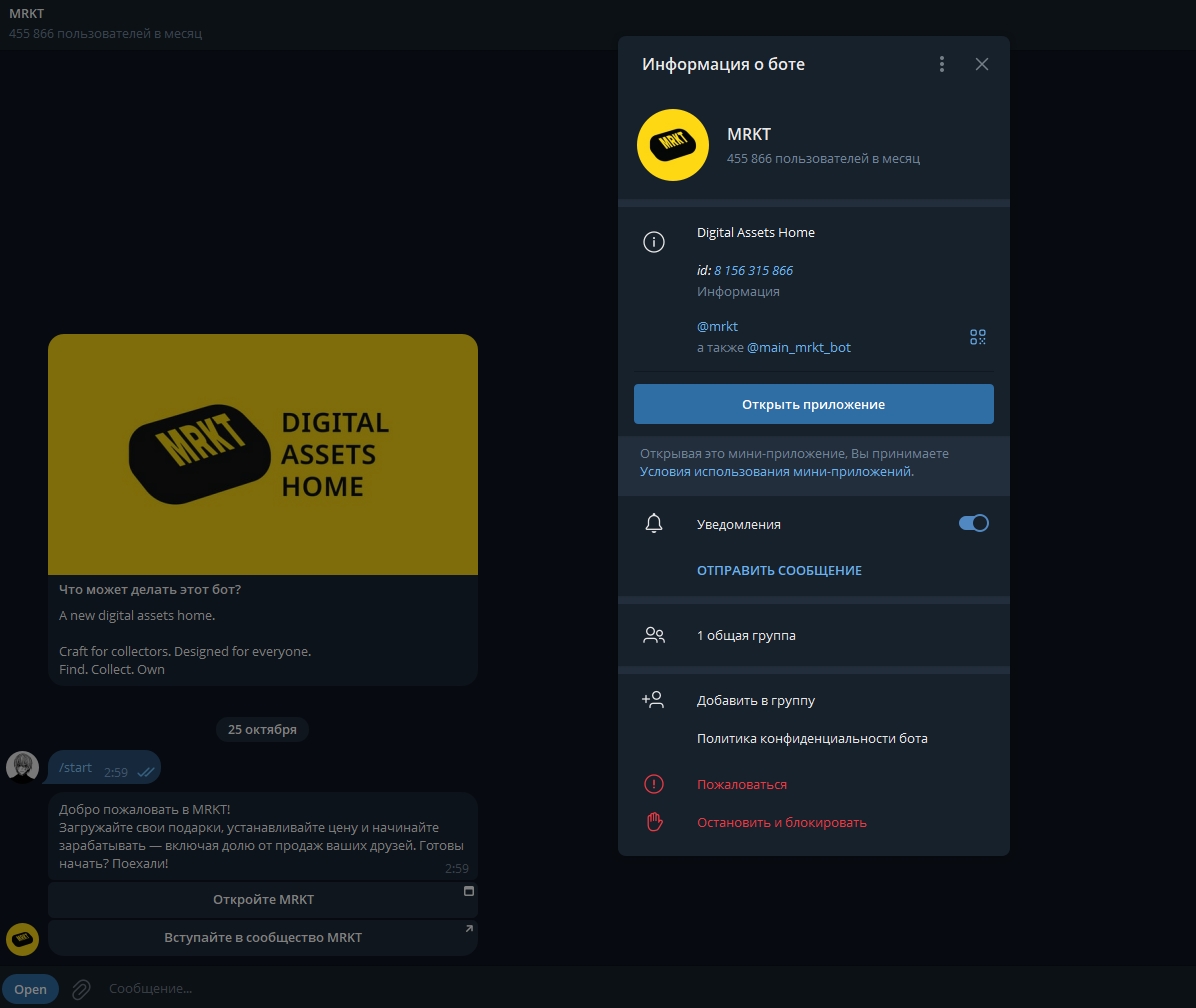Open the @main_mrkt_bot username link
The height and width of the screenshot is (1008, 1196).
coord(799,348)
